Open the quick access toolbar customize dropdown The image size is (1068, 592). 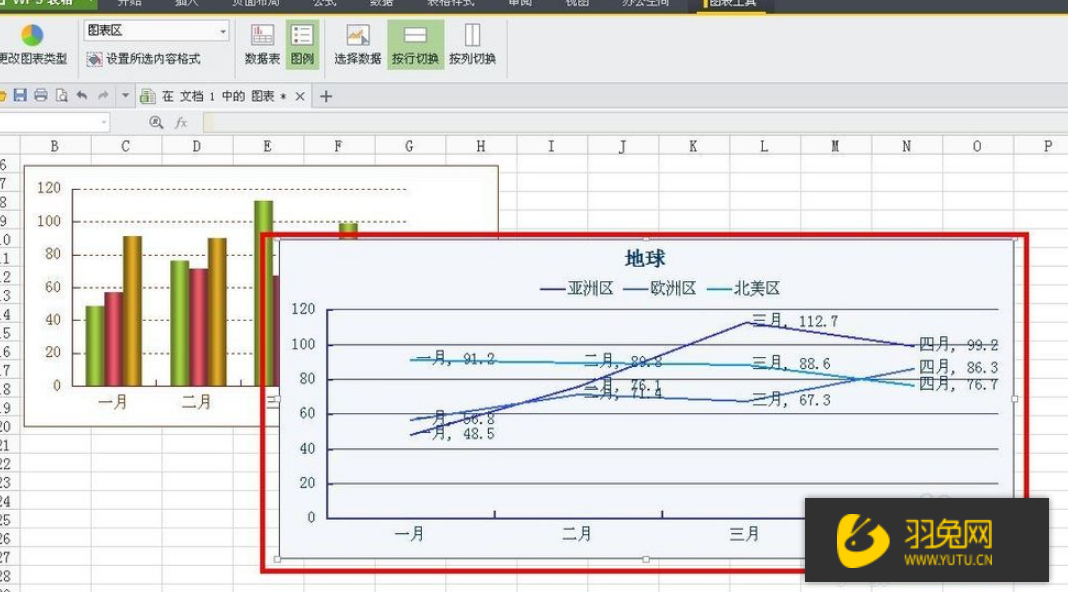[124, 94]
